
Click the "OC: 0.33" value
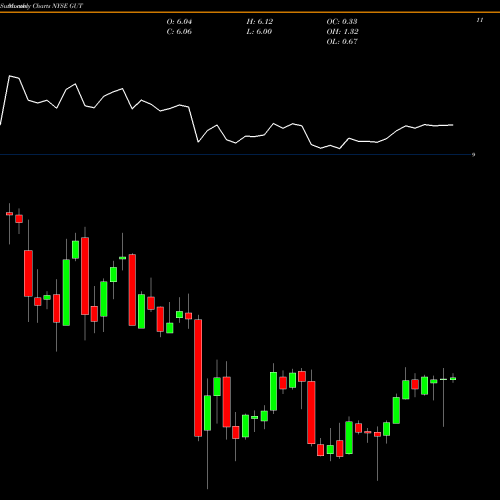(342, 22)
